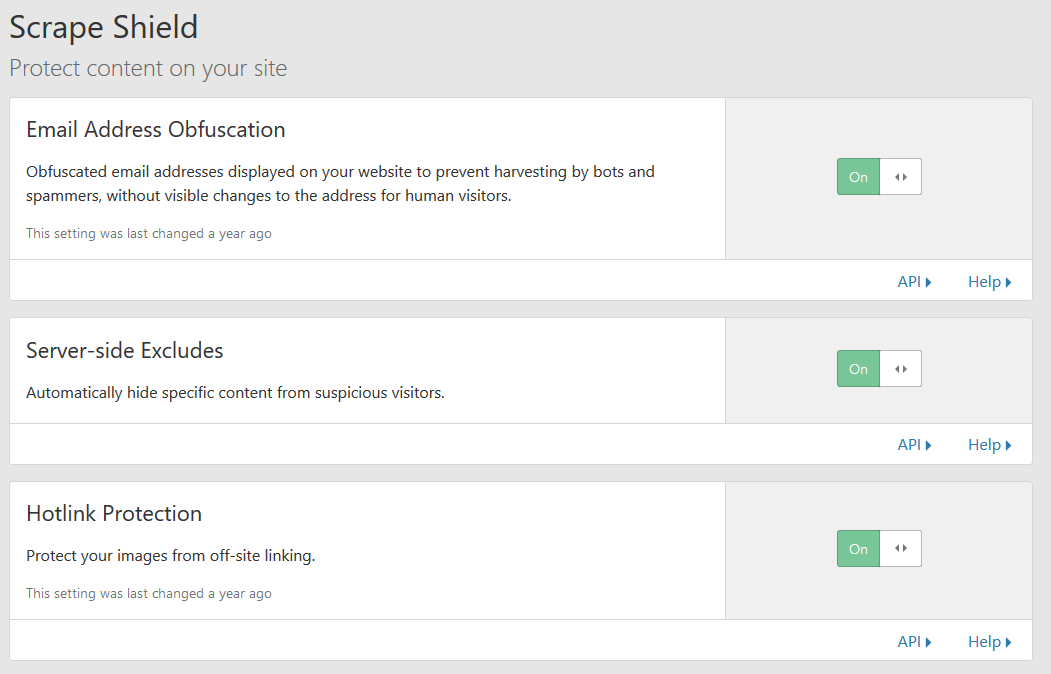Click the Hotlink Protection card title
1051x674 pixels.
pyautogui.click(x=114, y=514)
